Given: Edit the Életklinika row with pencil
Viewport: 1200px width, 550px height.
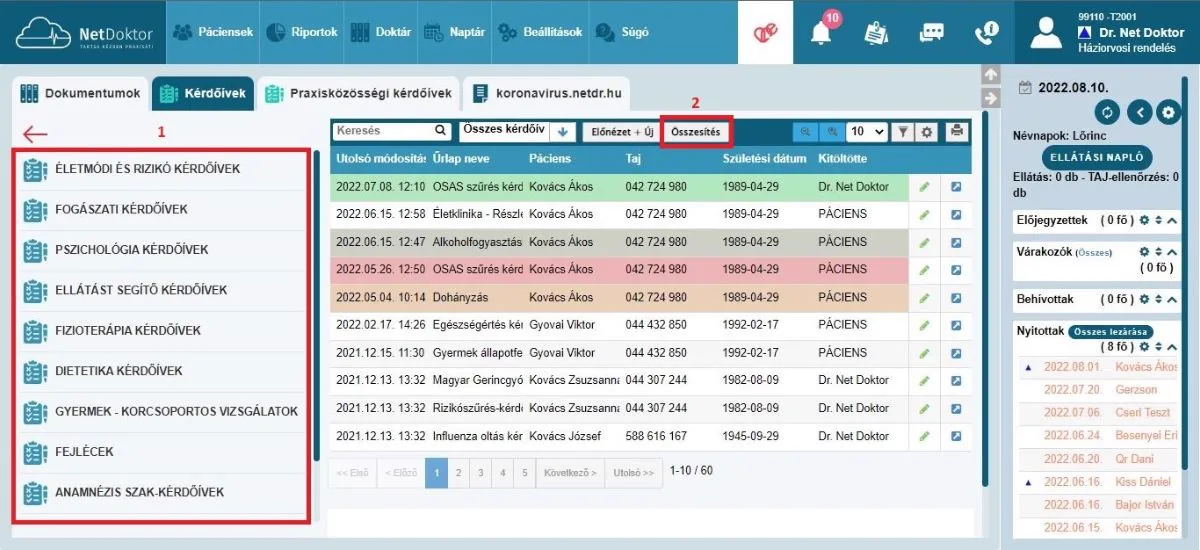Looking at the screenshot, I should tap(924, 214).
